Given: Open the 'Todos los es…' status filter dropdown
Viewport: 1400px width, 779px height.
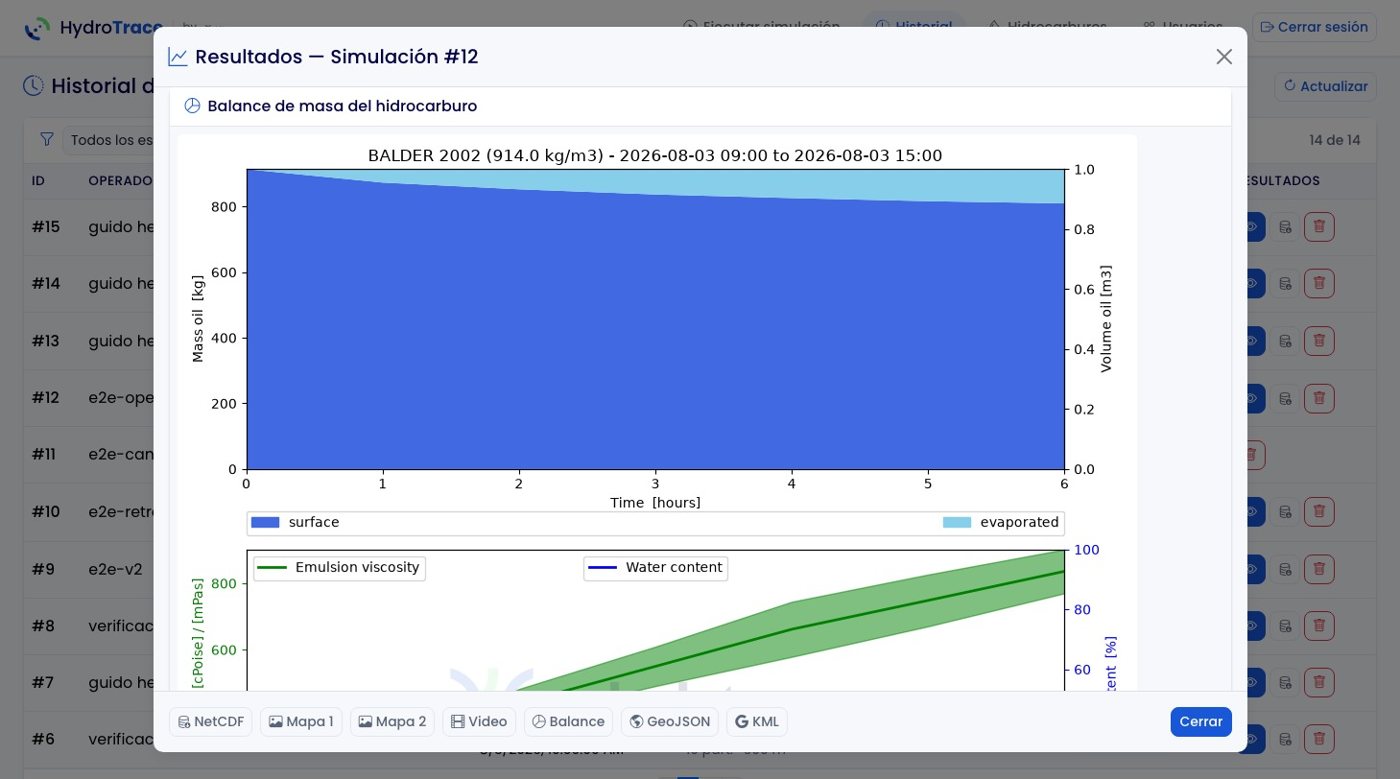Looking at the screenshot, I should pos(108,140).
